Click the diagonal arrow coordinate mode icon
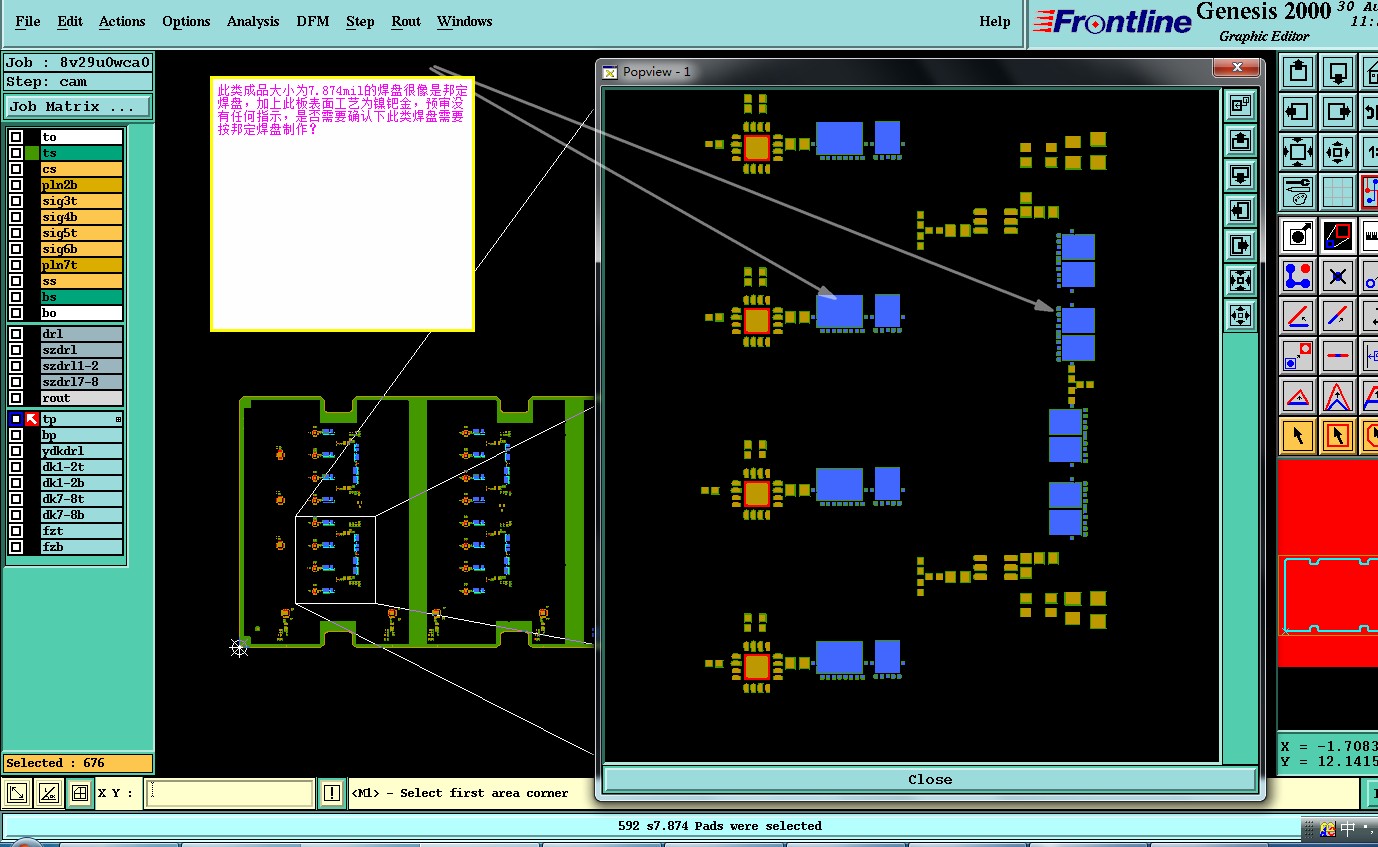The width and height of the screenshot is (1378, 847). coord(17,794)
